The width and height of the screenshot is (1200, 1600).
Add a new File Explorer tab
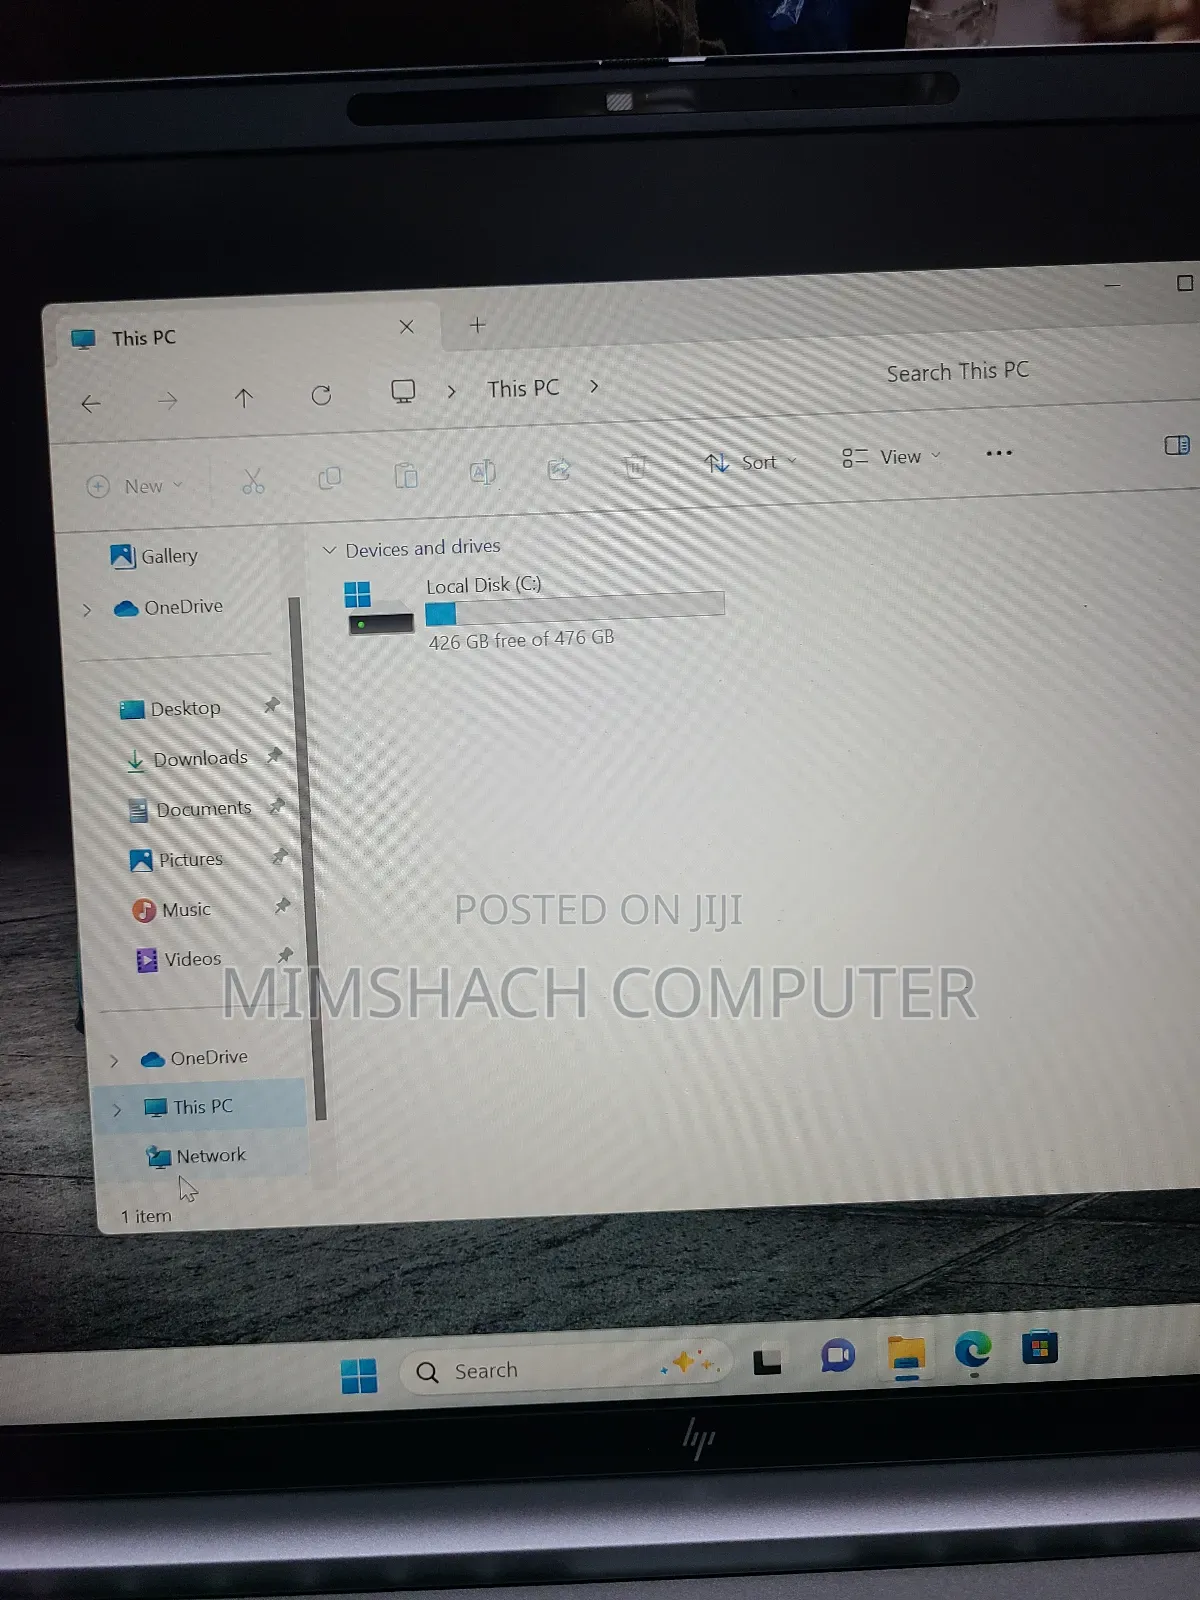477,324
